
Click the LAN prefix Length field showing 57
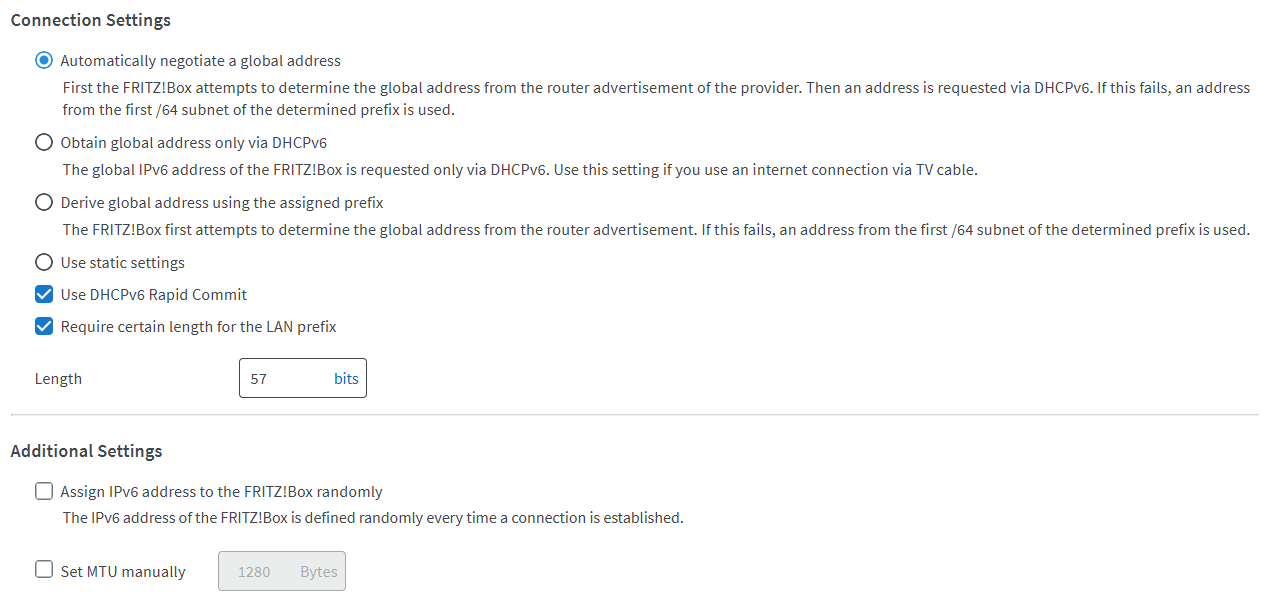click(x=285, y=379)
